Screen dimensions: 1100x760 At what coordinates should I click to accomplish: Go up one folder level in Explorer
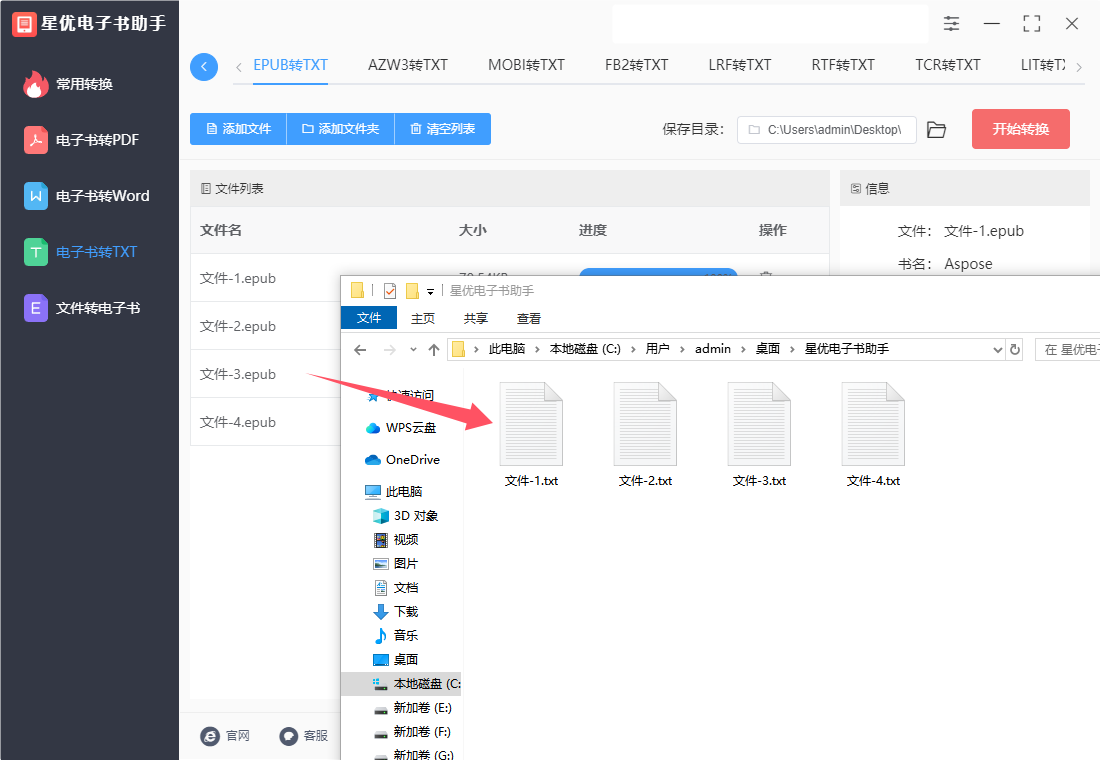click(x=434, y=349)
